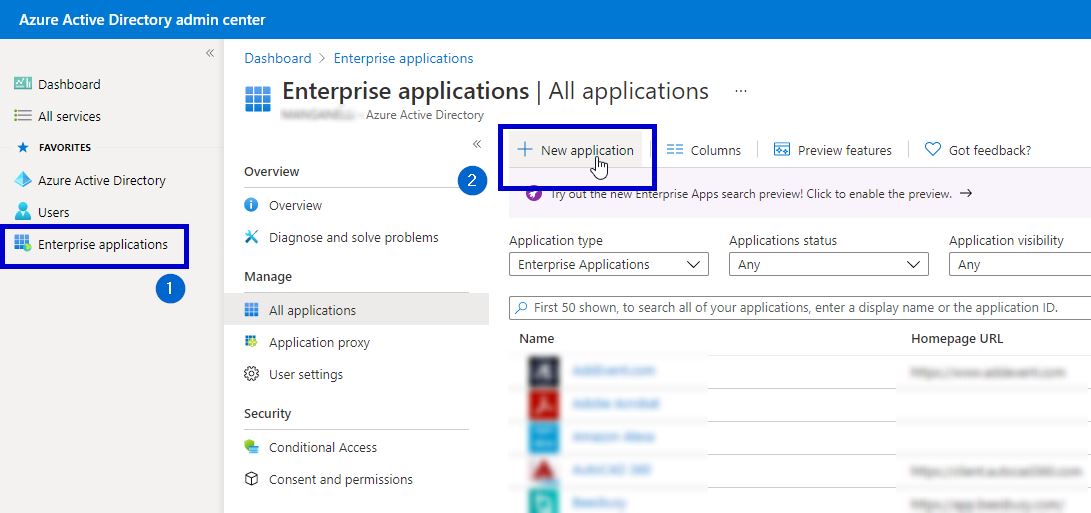Open the ellipsis more options next to the title
This screenshot has width=1091, height=513.
click(x=741, y=91)
